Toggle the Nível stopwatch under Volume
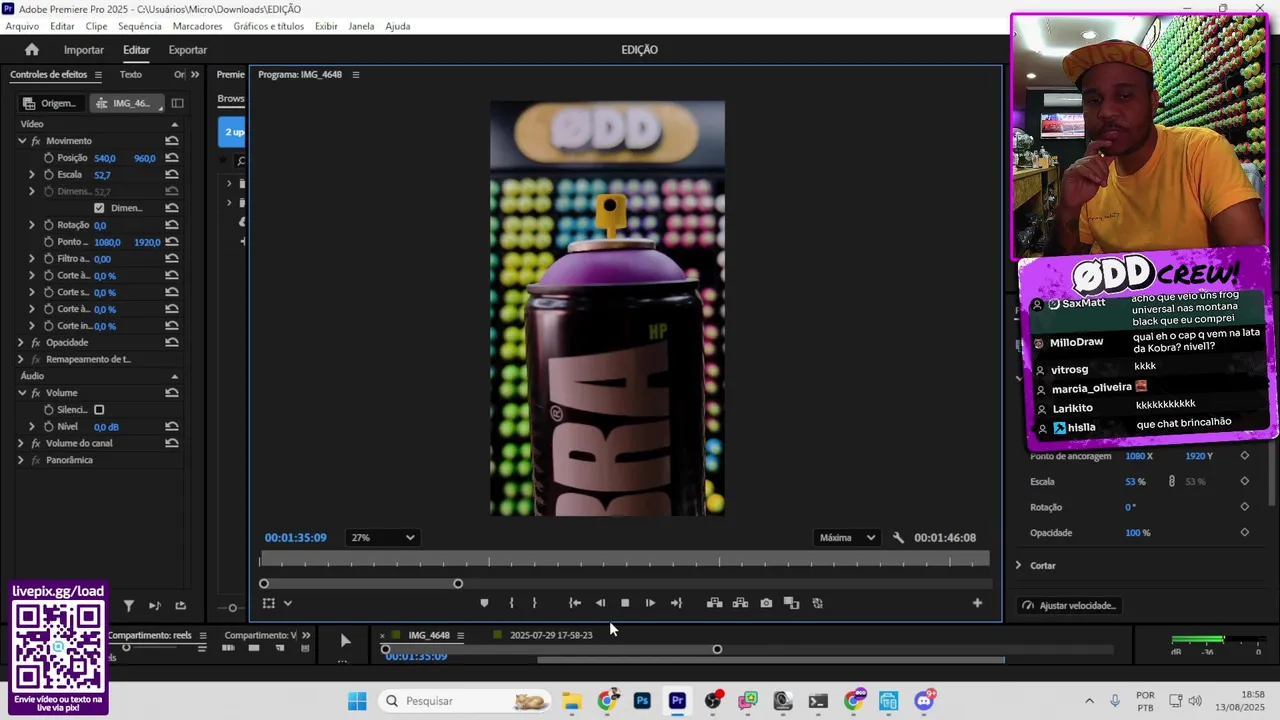The width and height of the screenshot is (1280, 720). pyautogui.click(x=49, y=427)
